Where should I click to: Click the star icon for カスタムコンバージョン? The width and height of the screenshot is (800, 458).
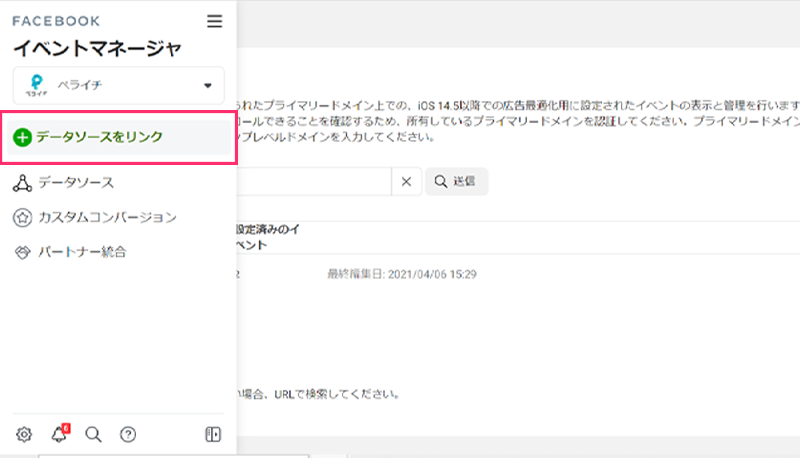(22, 217)
